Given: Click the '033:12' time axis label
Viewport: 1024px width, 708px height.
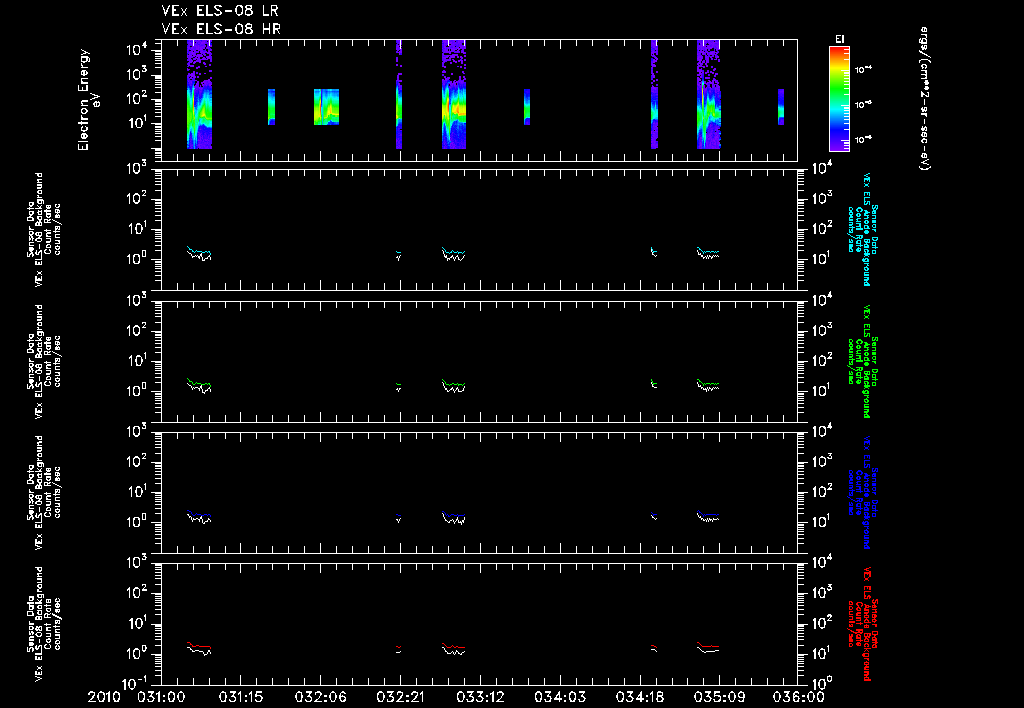Looking at the screenshot, I should pos(480,697).
